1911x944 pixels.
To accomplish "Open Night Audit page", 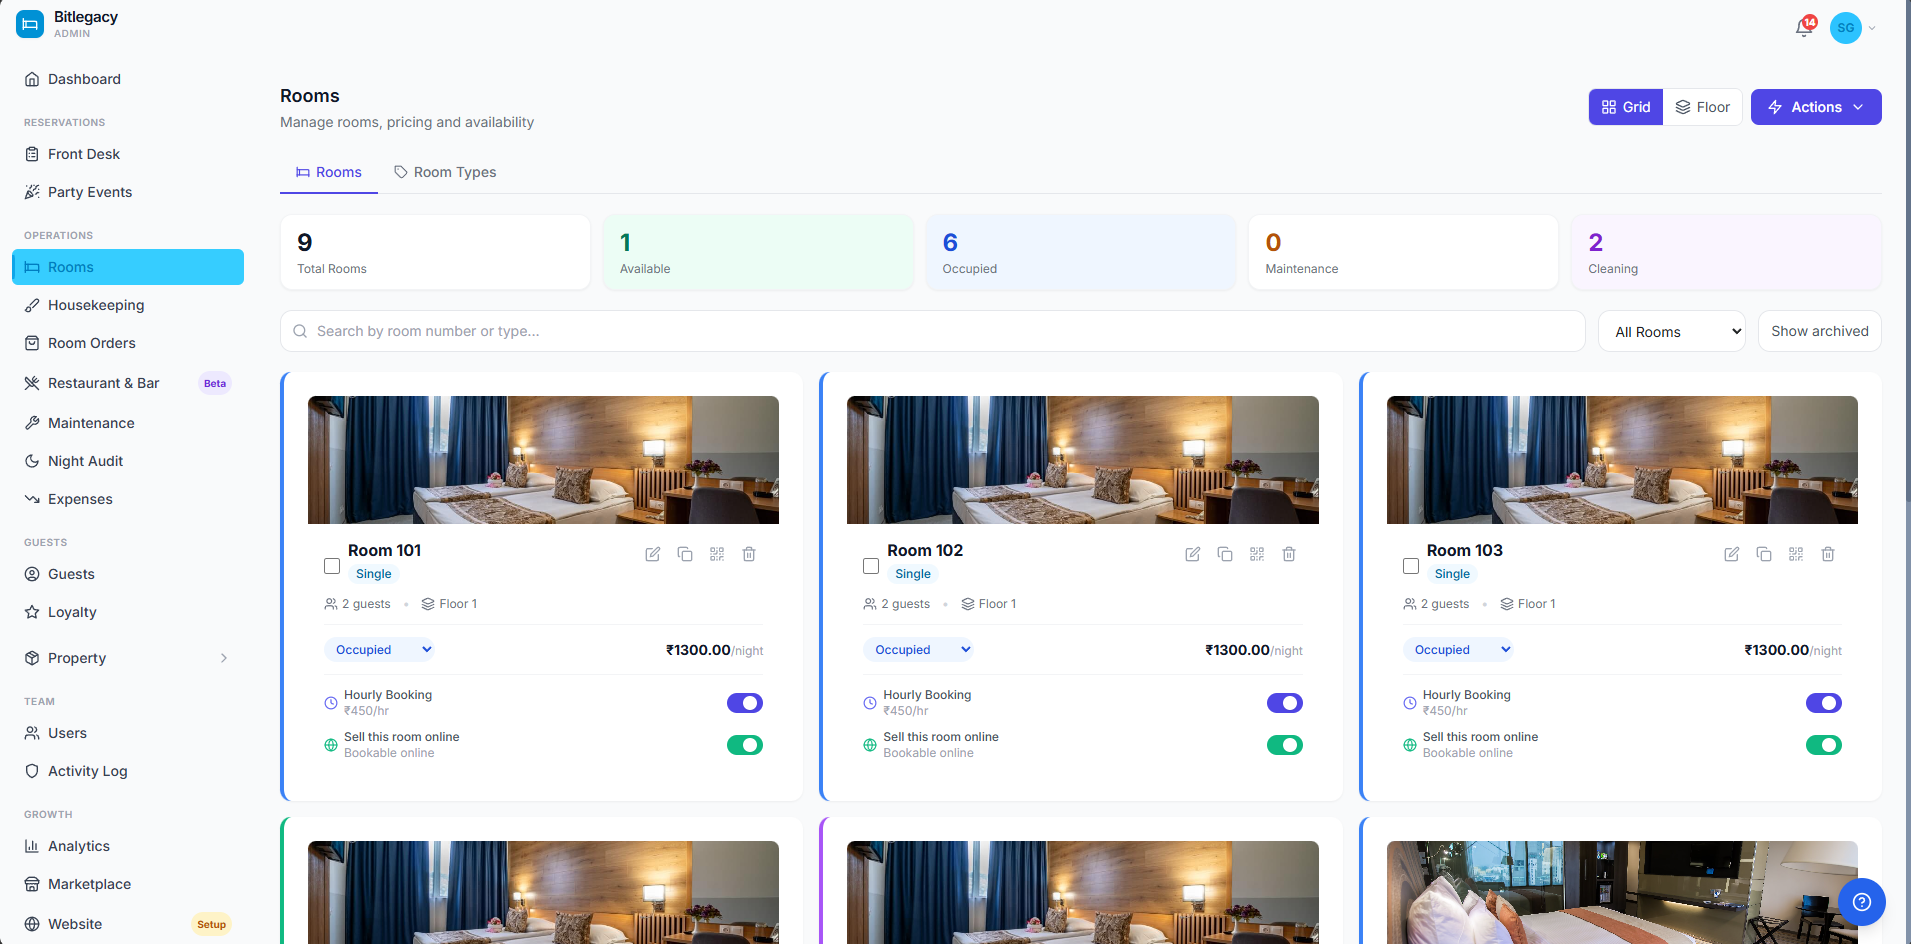I will click(x=128, y=461).
